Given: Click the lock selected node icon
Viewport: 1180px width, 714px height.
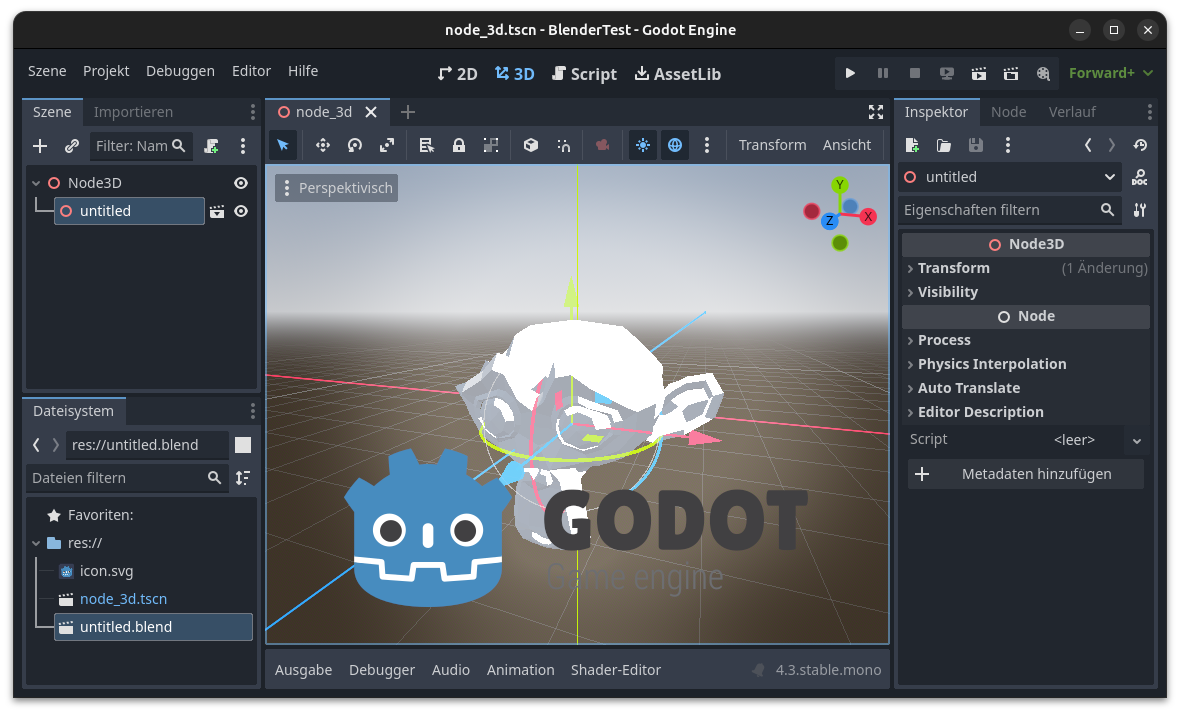Looking at the screenshot, I should [459, 145].
